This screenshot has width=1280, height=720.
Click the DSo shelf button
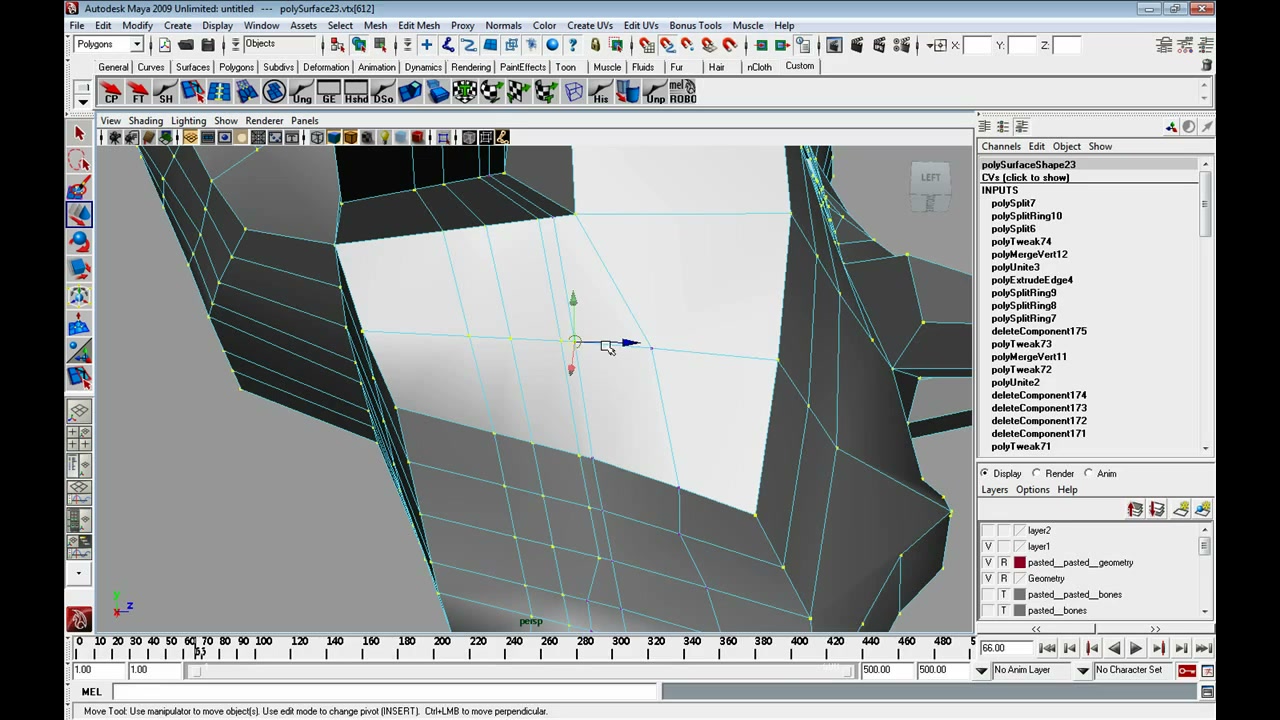[383, 93]
